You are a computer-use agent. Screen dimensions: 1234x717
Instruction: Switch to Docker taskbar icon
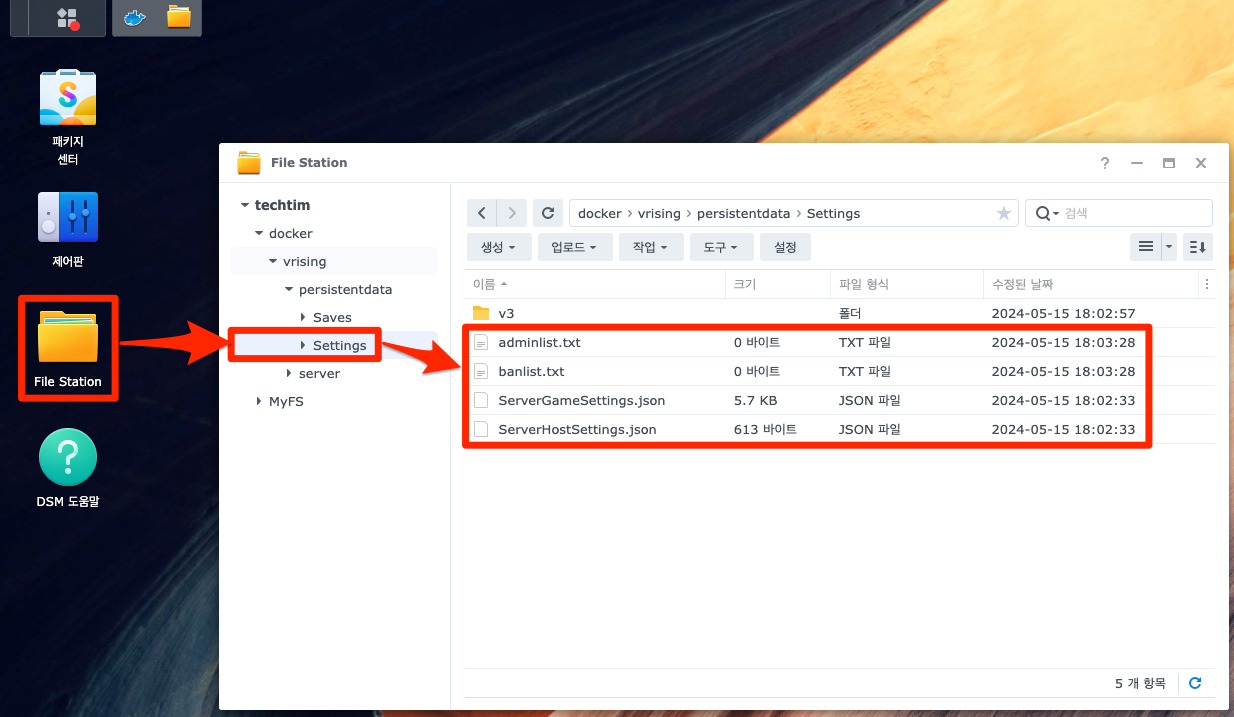pos(134,17)
